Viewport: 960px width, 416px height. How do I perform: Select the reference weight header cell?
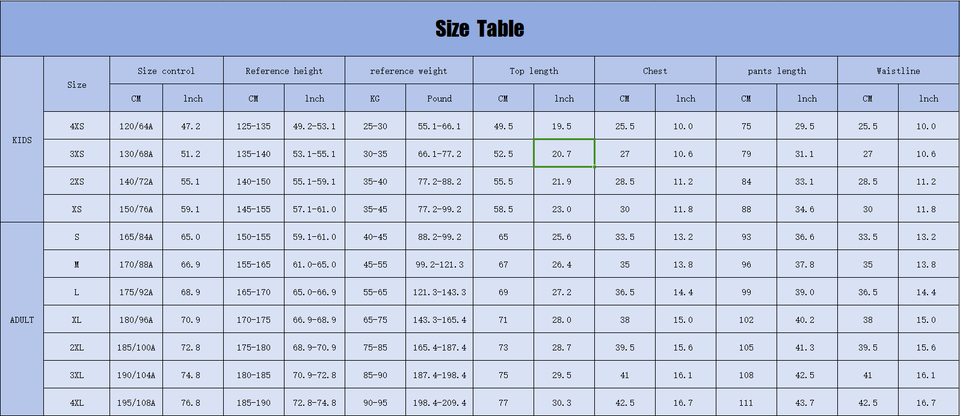[408, 71]
